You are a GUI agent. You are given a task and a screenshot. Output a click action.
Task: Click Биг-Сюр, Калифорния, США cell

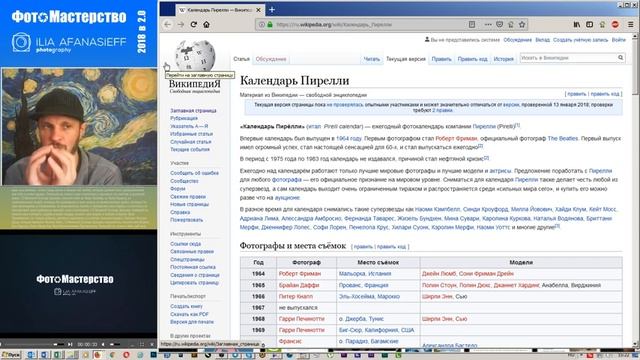coord(376,330)
